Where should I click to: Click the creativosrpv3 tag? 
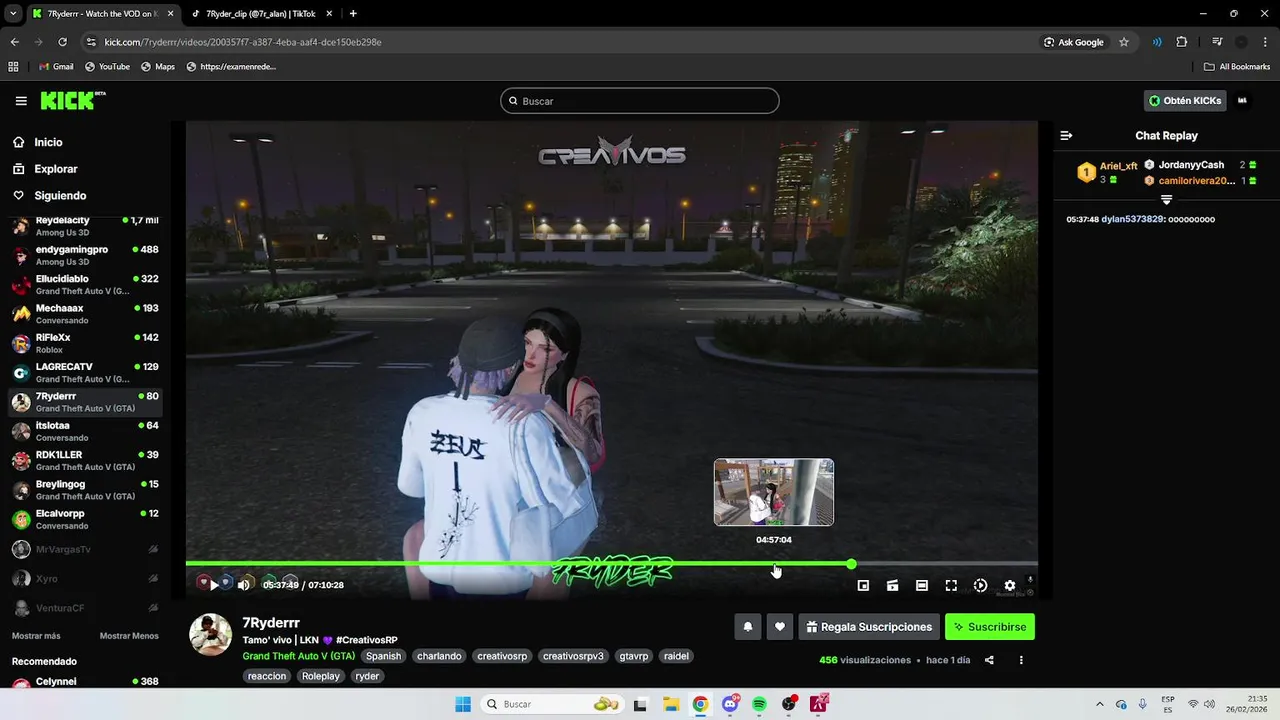pyautogui.click(x=573, y=656)
